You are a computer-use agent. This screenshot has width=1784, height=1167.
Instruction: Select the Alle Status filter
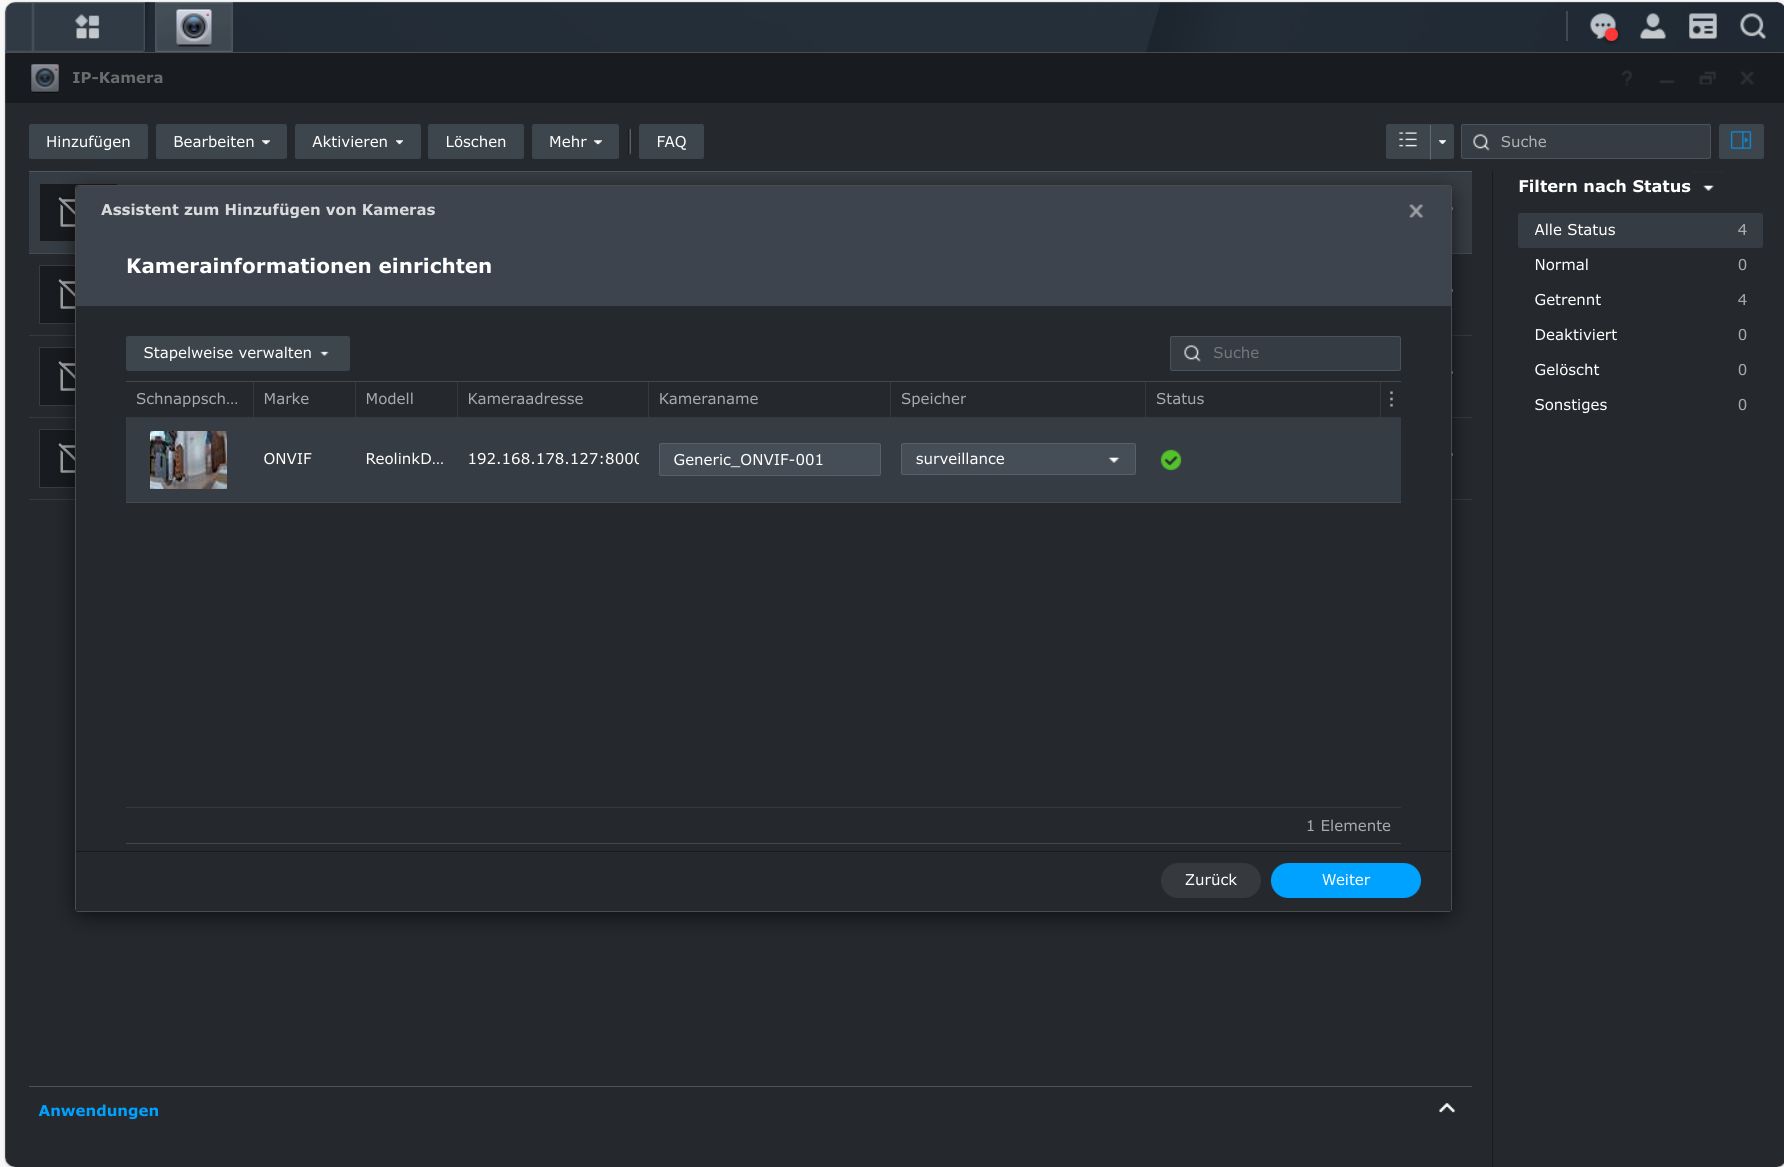pyautogui.click(x=1574, y=230)
